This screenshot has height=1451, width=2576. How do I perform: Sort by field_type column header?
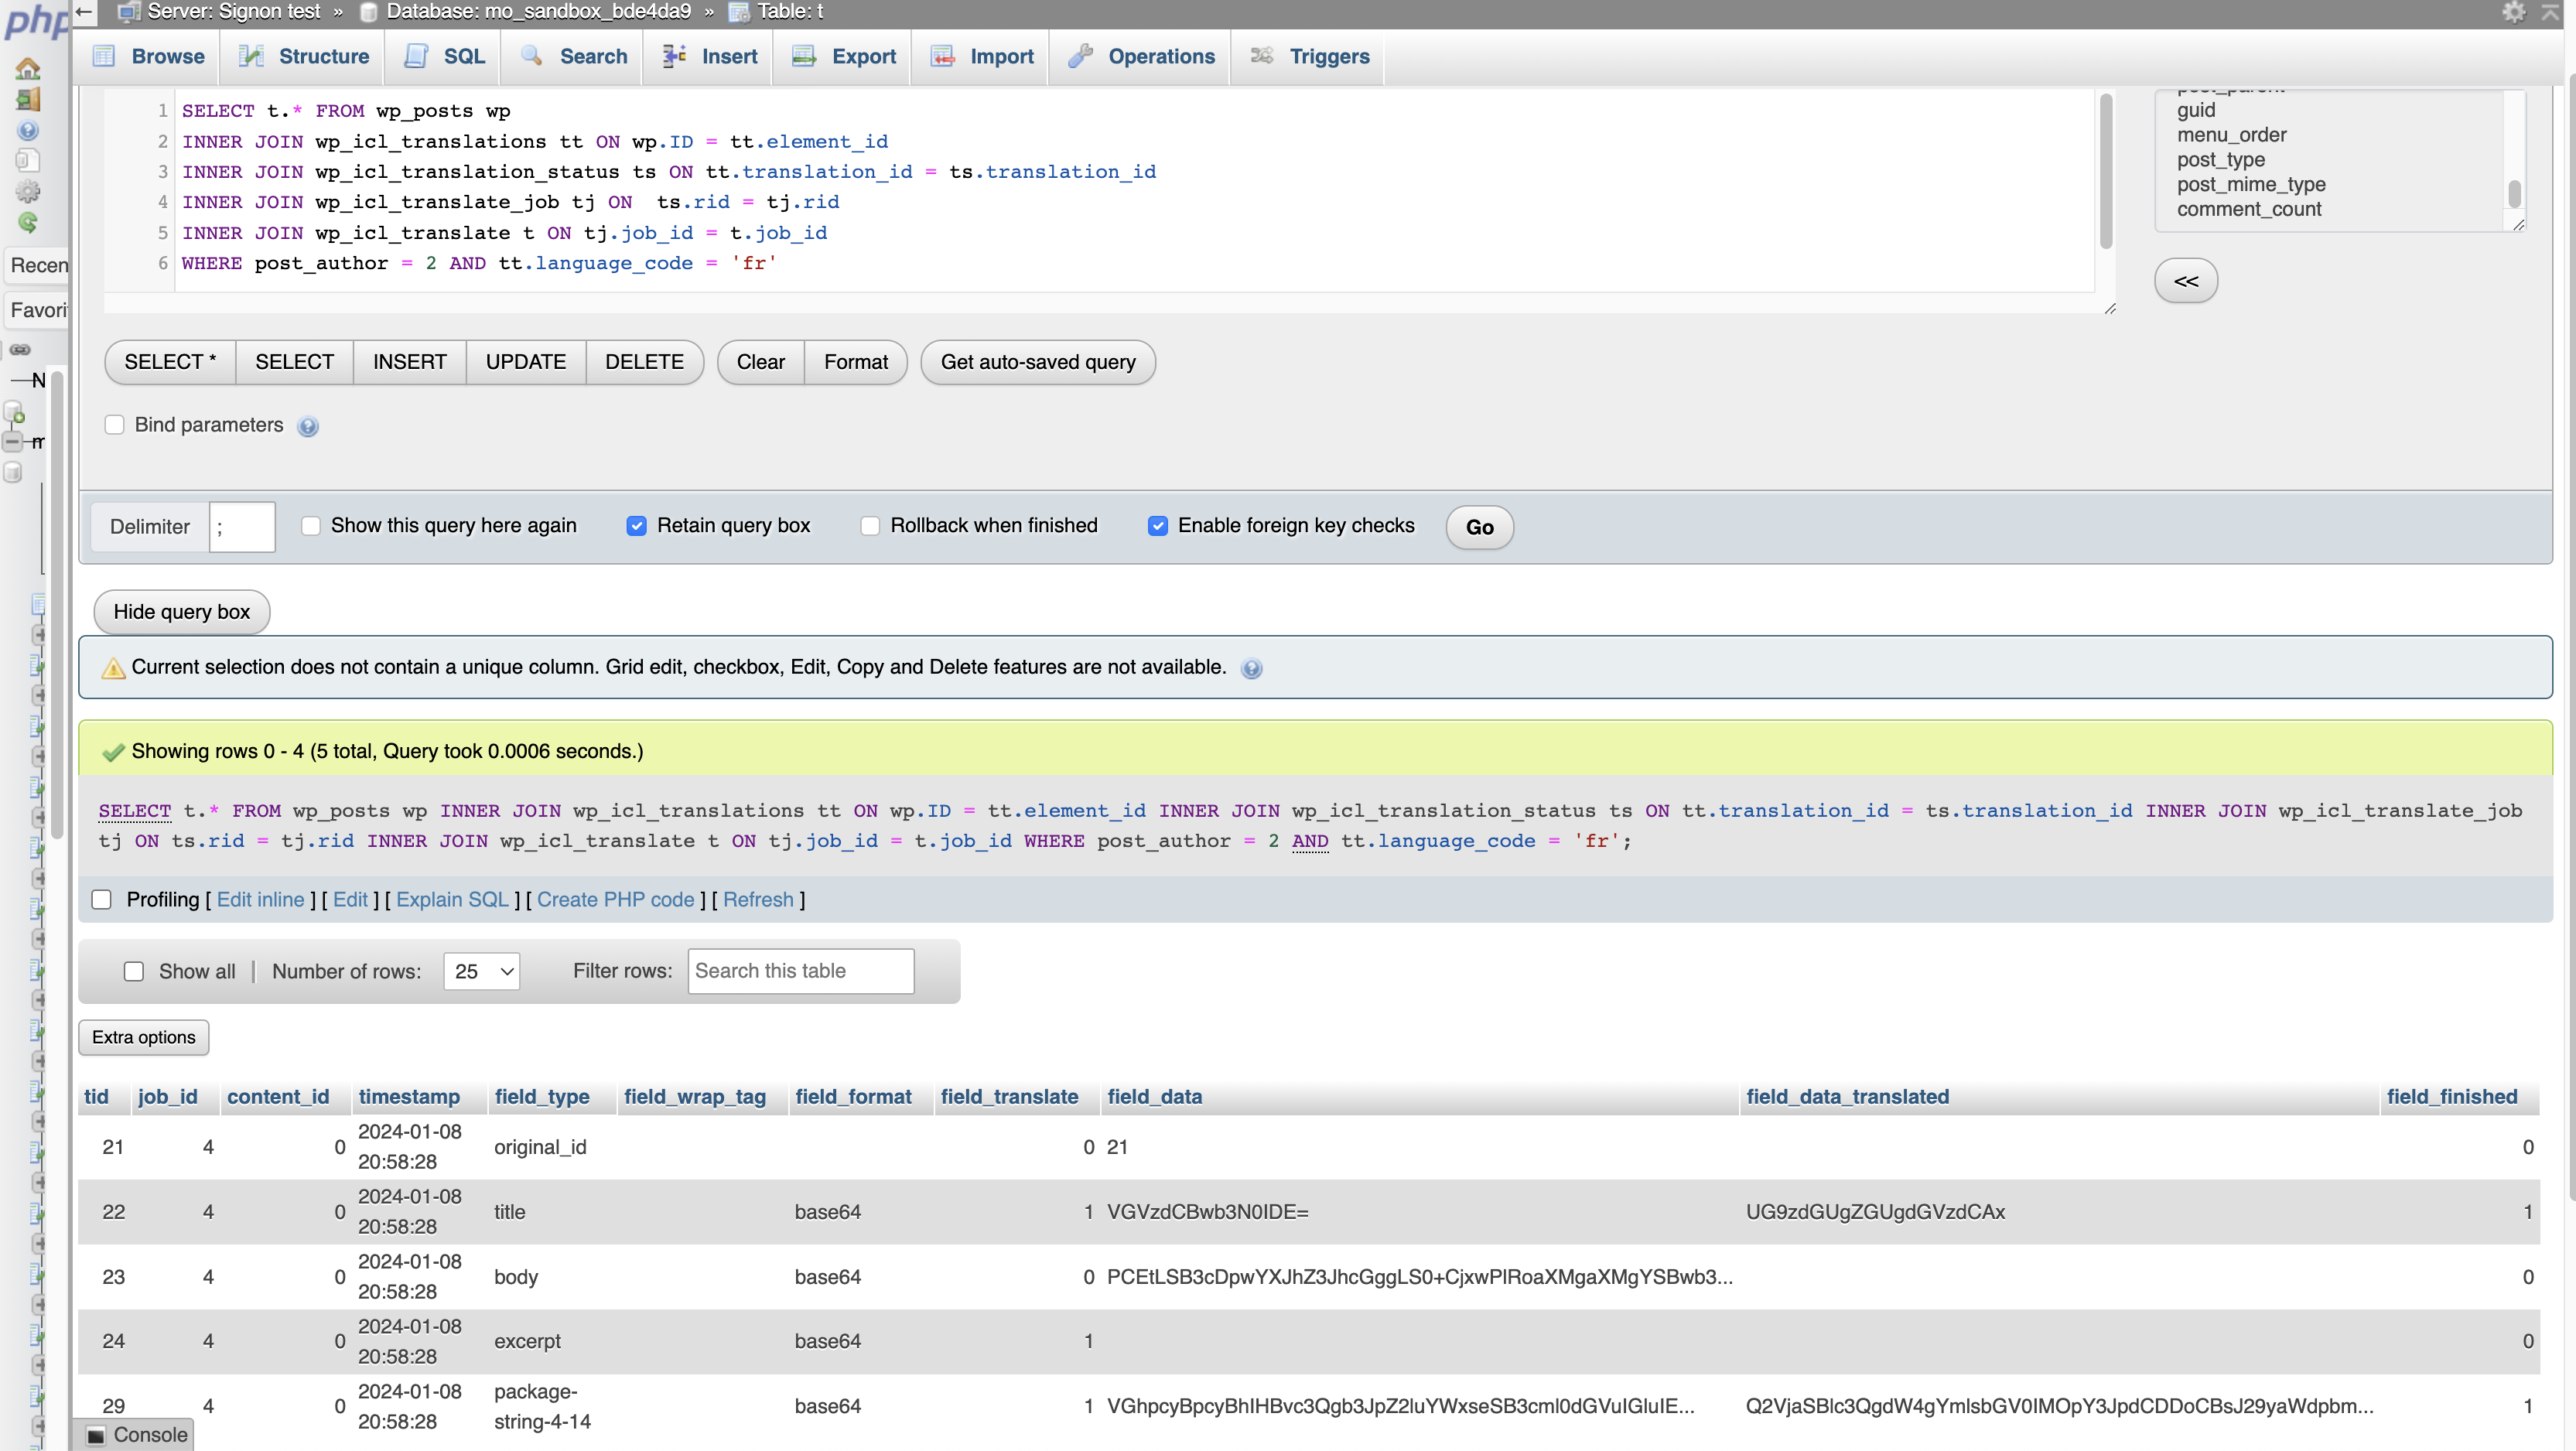pos(542,1097)
